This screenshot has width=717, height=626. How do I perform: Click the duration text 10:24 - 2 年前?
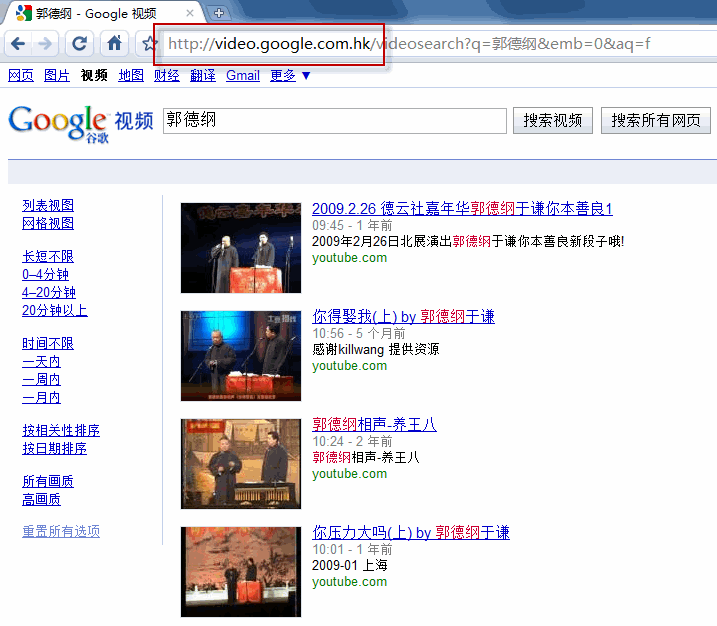click(352, 441)
